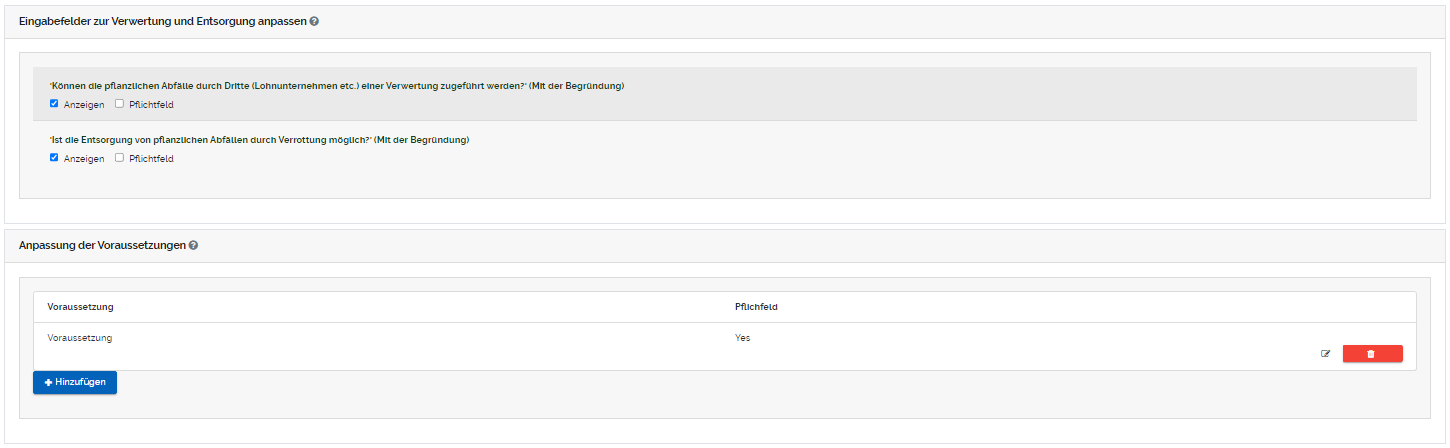1450x448 pixels.
Task: Click the plus icon on the Hinzufügen button
Action: tap(49, 382)
